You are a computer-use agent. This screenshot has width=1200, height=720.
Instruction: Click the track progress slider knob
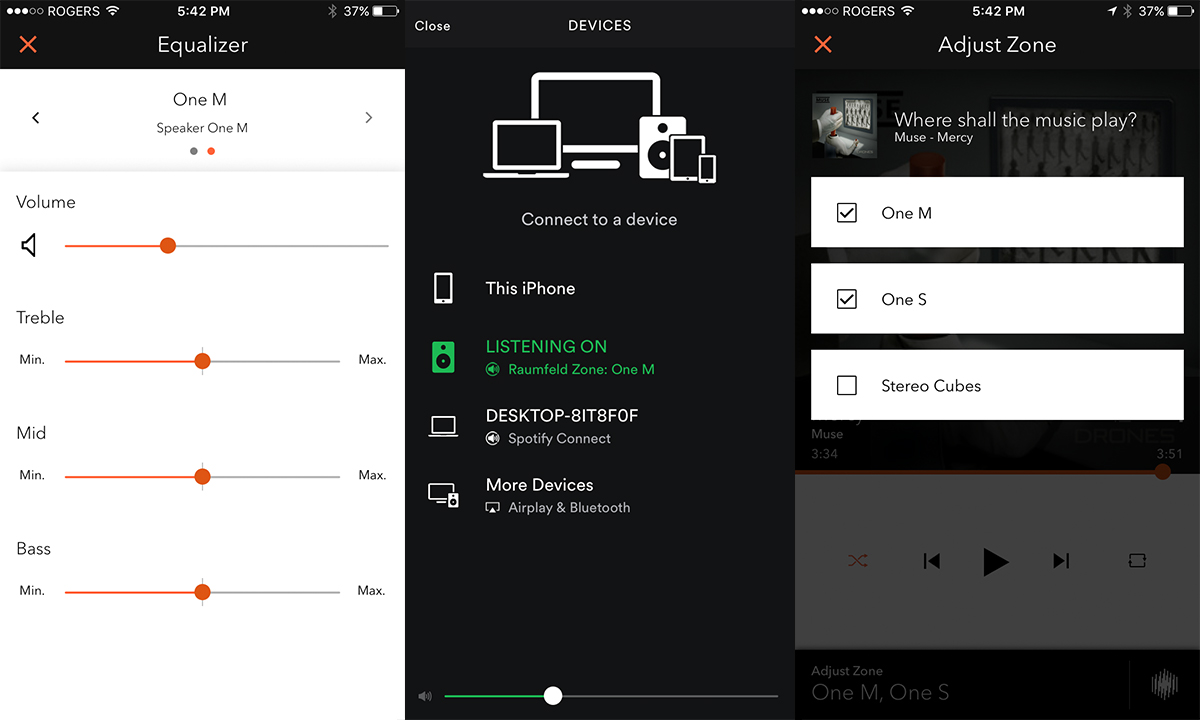[1162, 472]
